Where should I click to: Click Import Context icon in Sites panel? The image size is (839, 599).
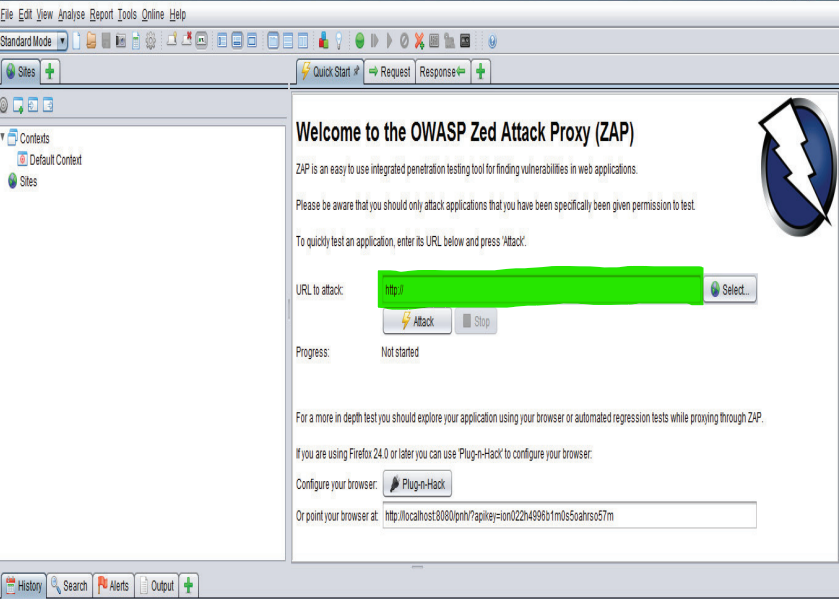pyautogui.click(x=33, y=105)
